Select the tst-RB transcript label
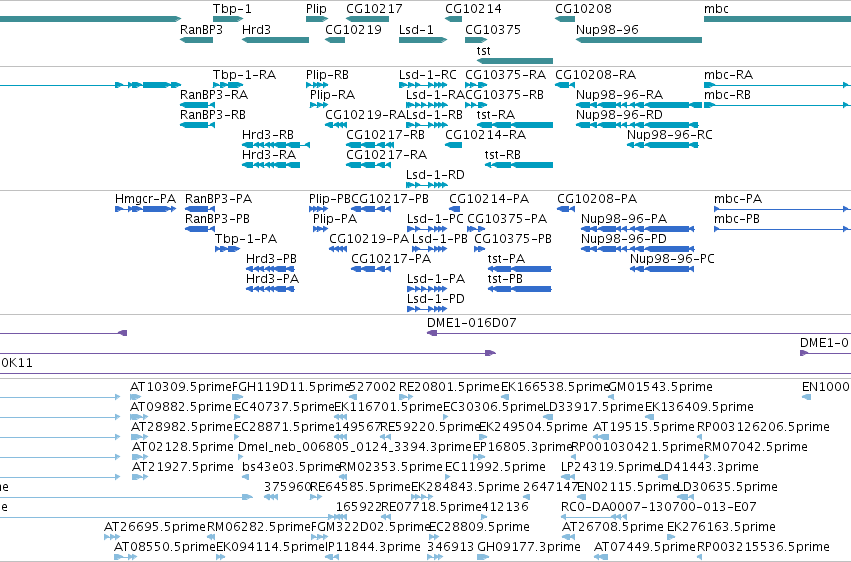Viewport: 851px width, 562px height. click(503, 155)
